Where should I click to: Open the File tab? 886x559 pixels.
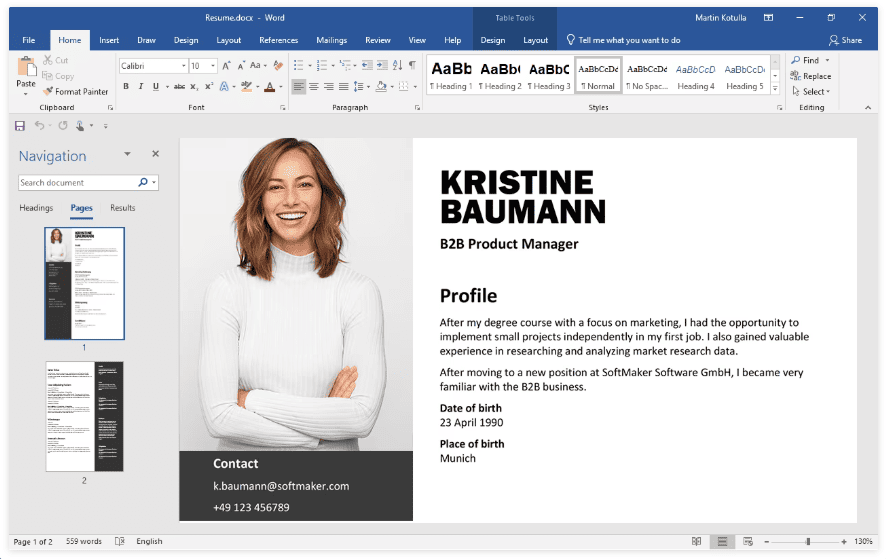(29, 40)
